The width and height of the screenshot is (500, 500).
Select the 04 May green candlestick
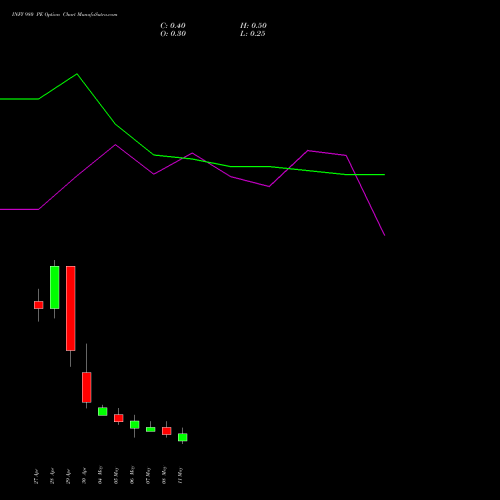(x=103, y=411)
